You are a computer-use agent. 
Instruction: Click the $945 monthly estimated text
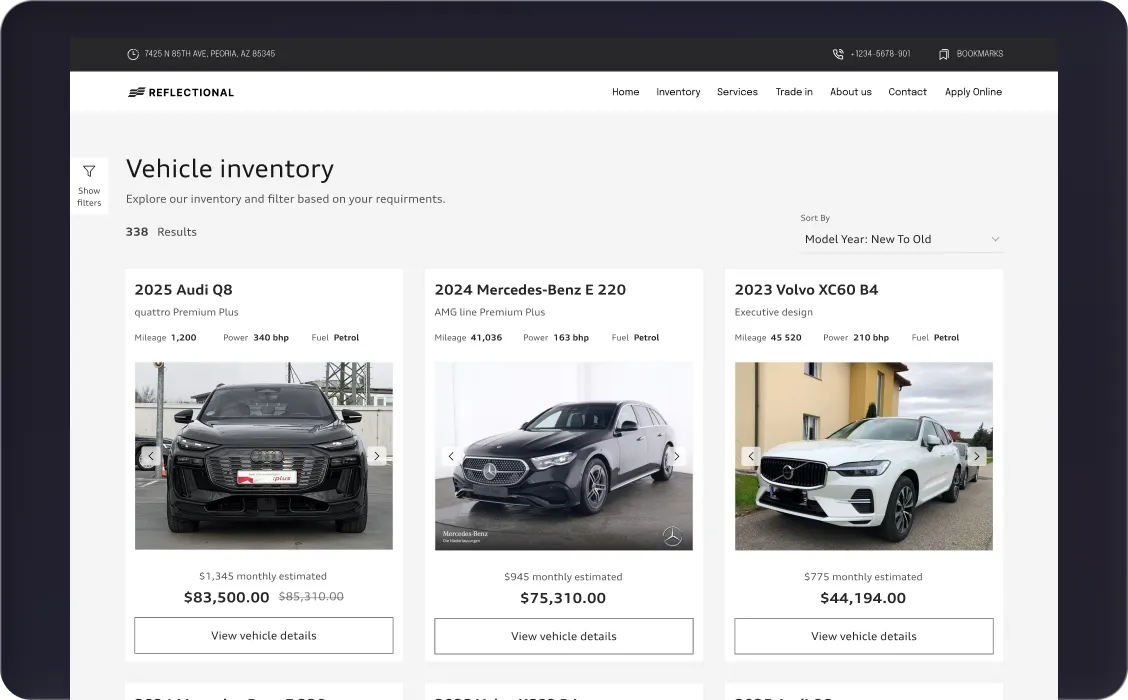pos(563,577)
